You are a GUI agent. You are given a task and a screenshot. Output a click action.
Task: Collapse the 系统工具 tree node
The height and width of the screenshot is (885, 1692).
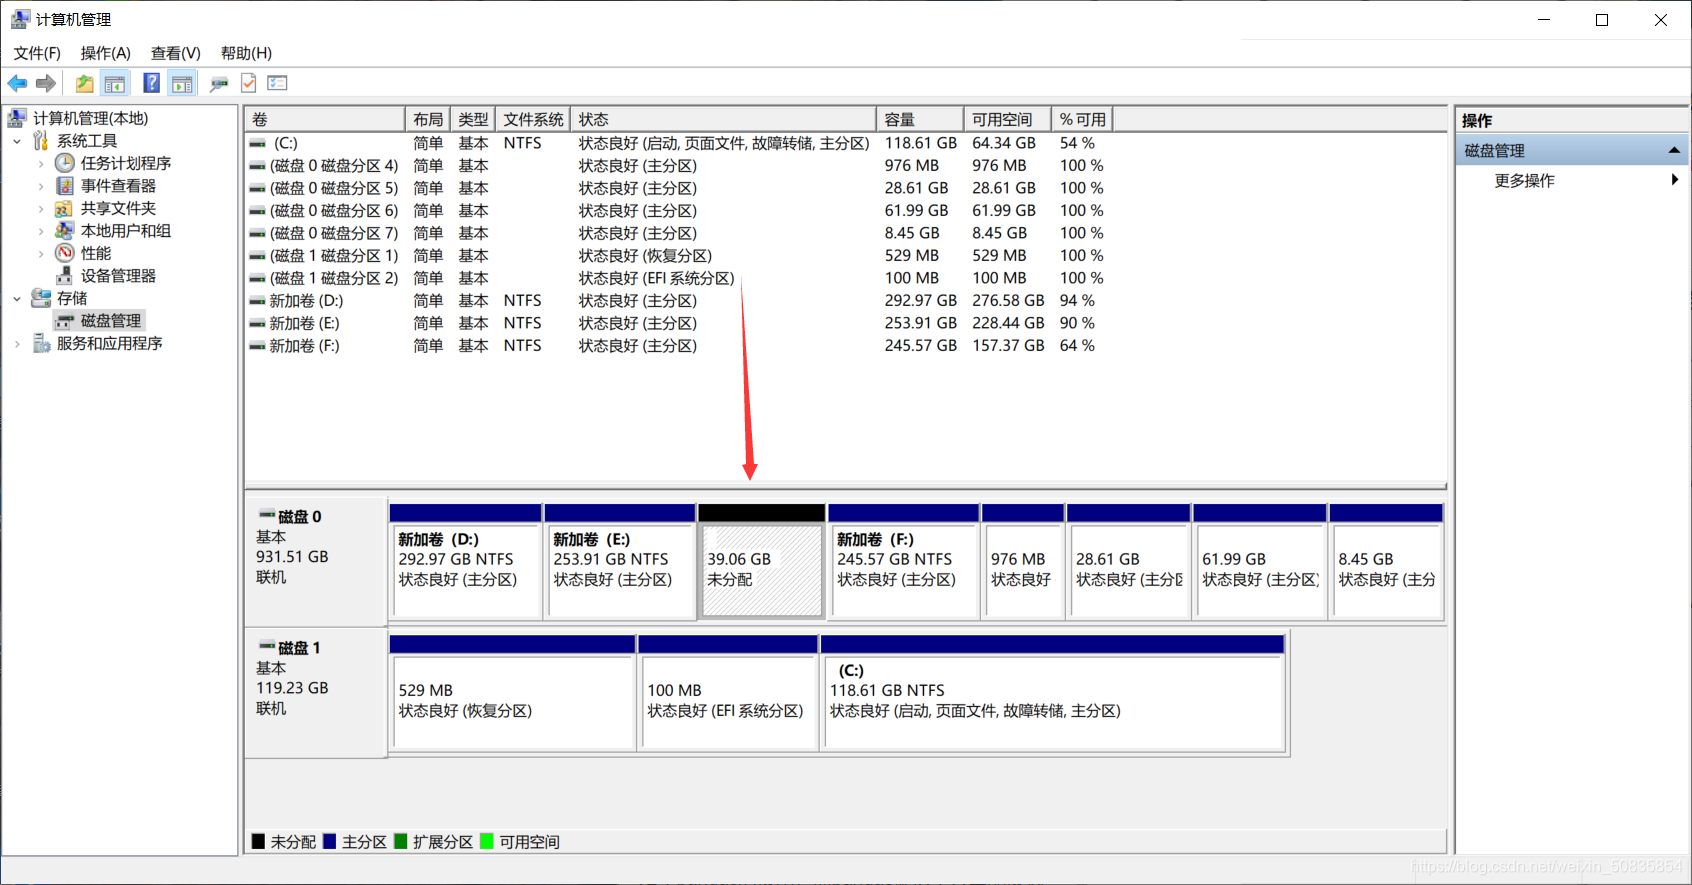tap(17, 141)
